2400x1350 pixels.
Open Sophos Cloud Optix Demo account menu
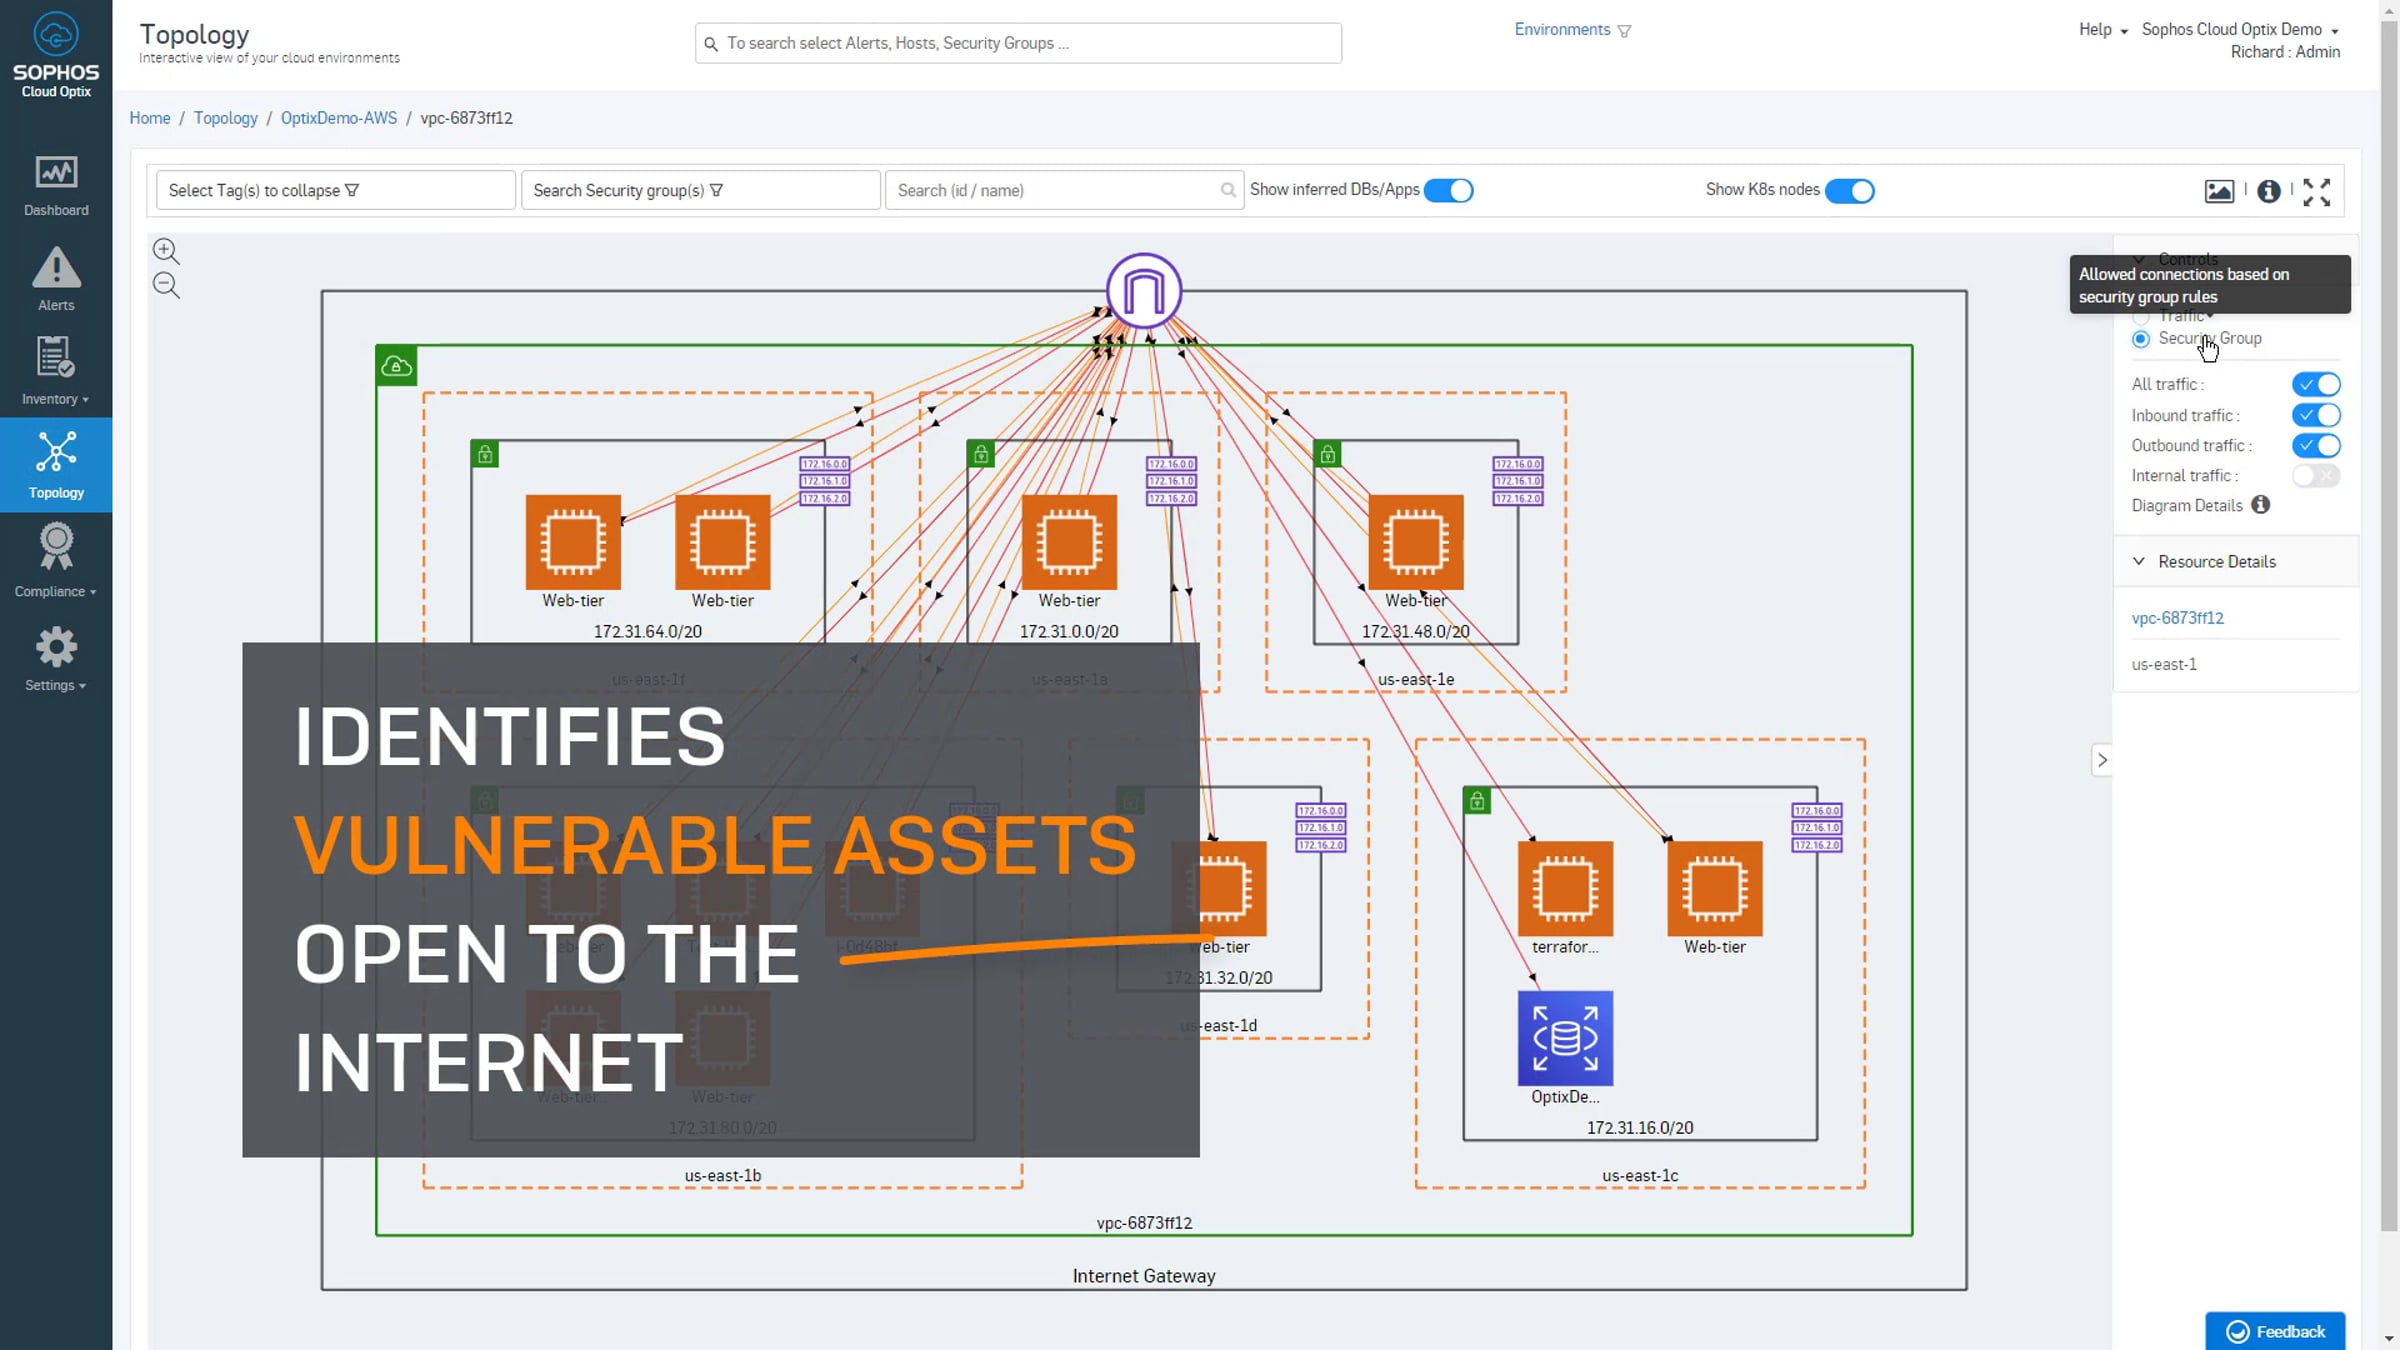(2240, 30)
